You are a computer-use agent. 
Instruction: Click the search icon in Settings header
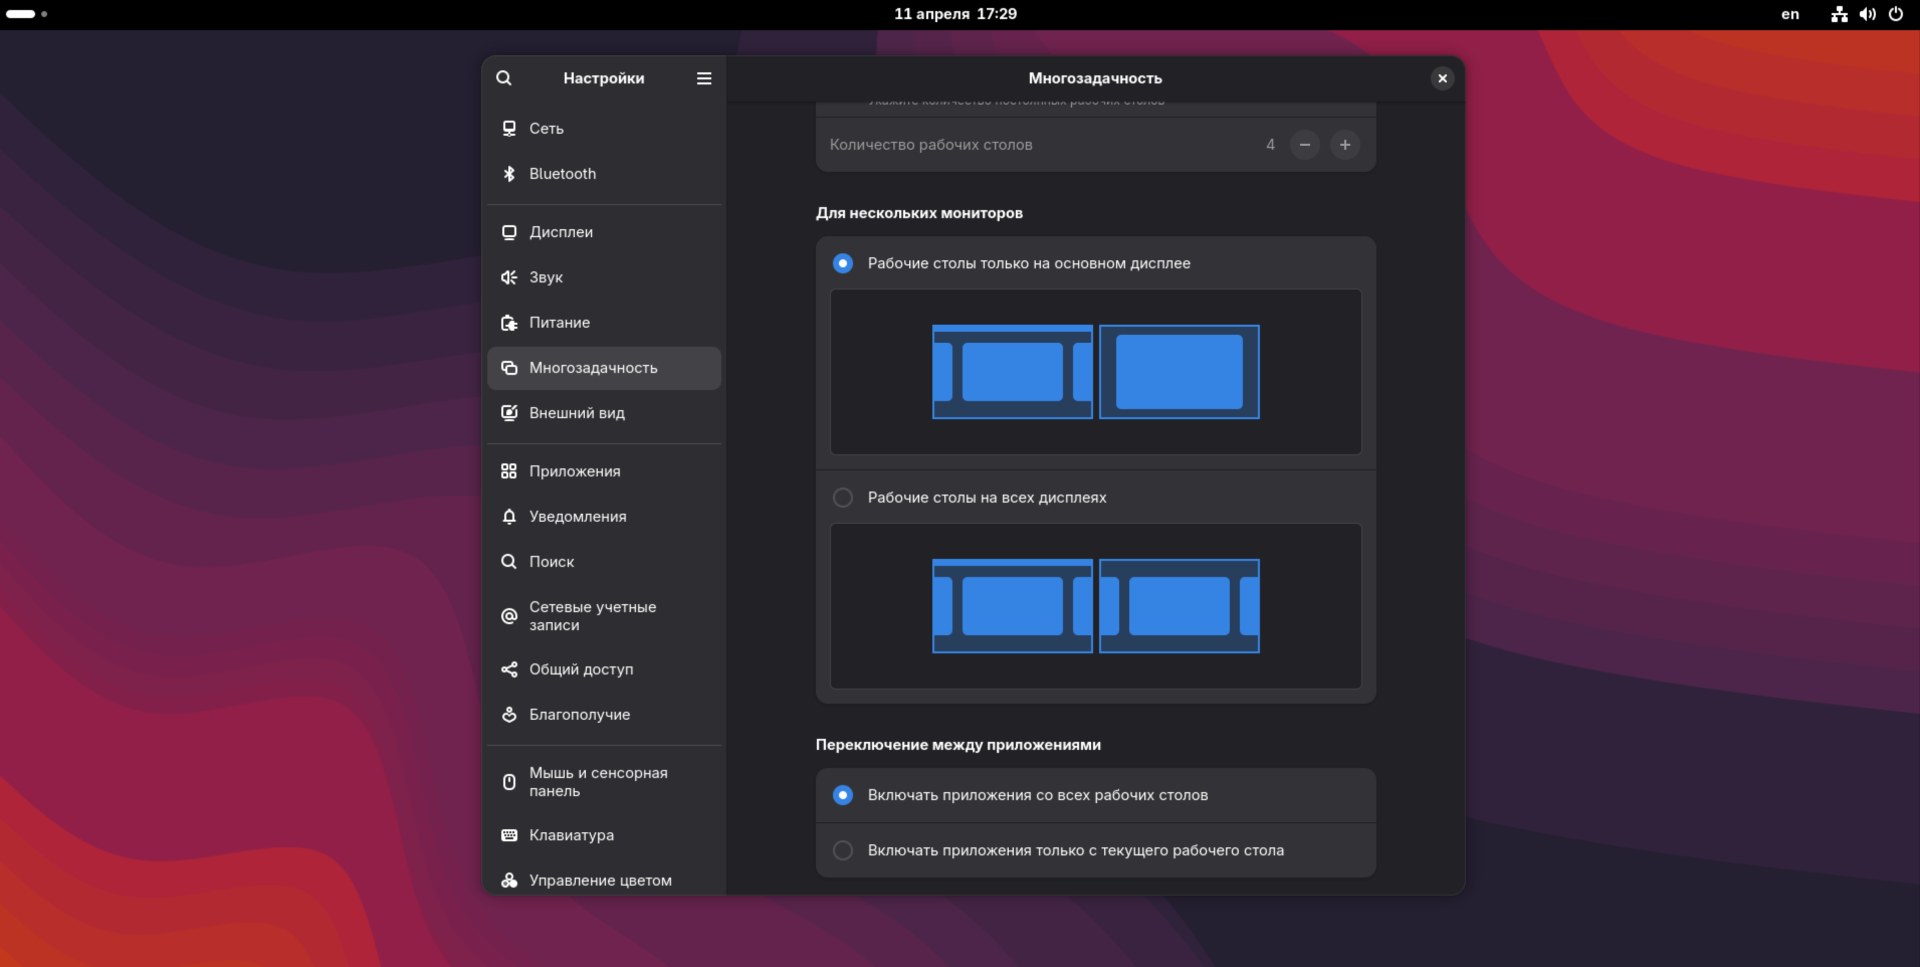pos(504,78)
